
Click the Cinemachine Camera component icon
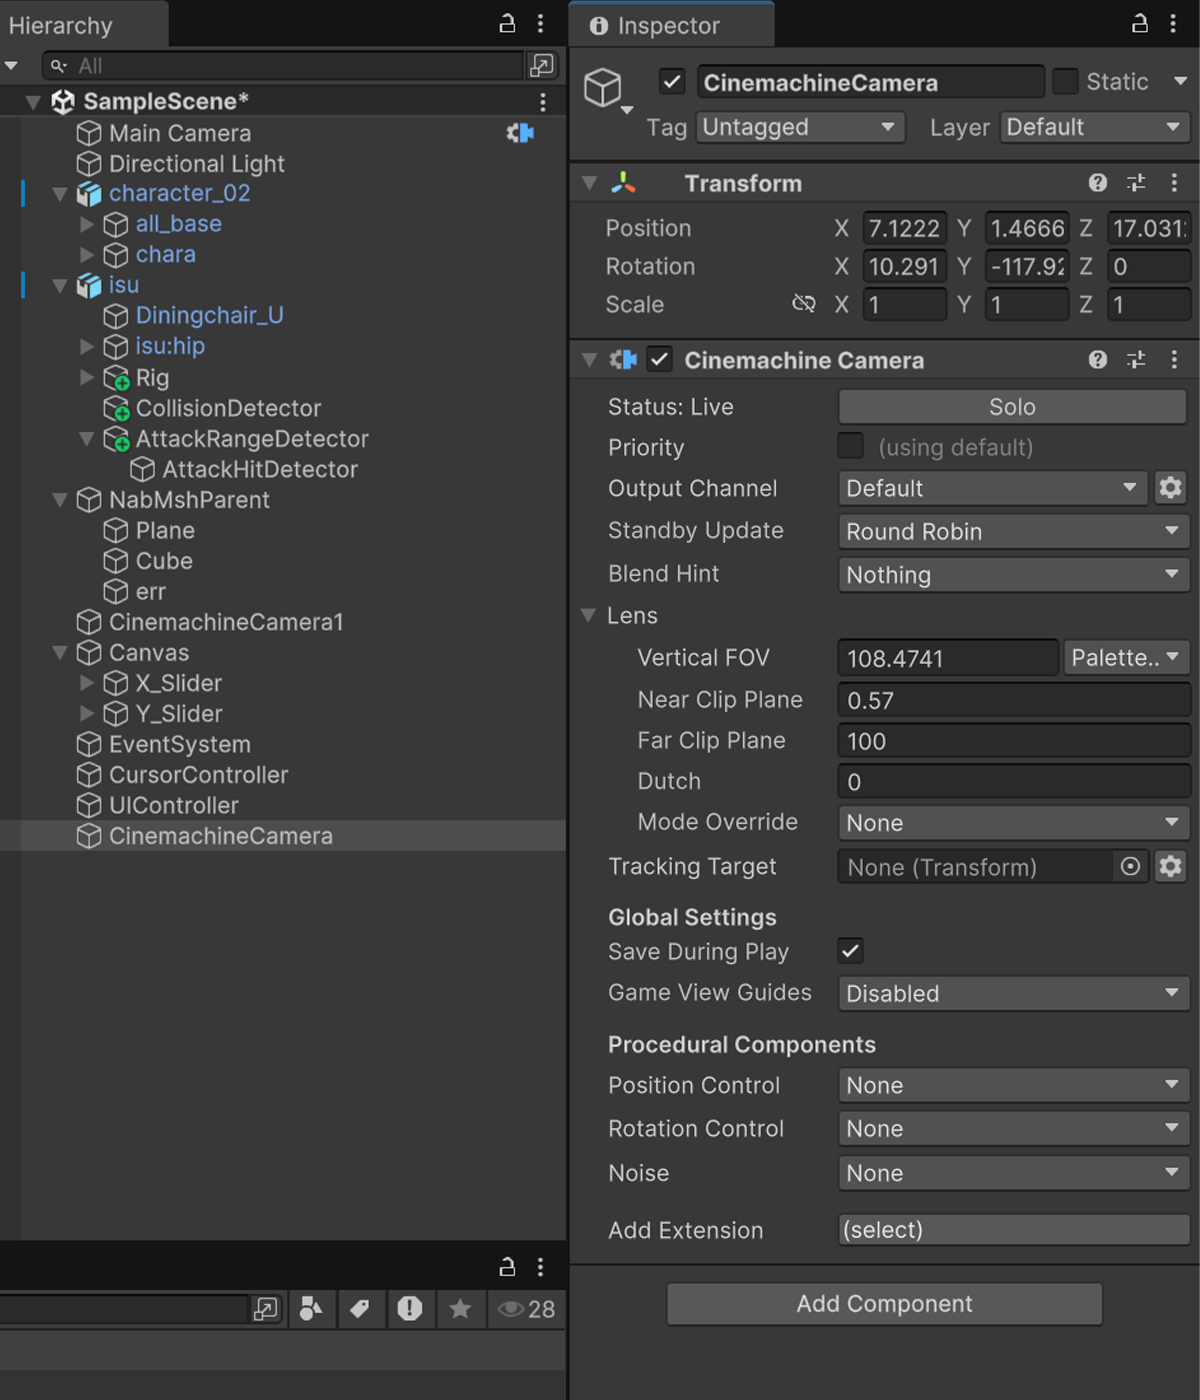click(622, 360)
